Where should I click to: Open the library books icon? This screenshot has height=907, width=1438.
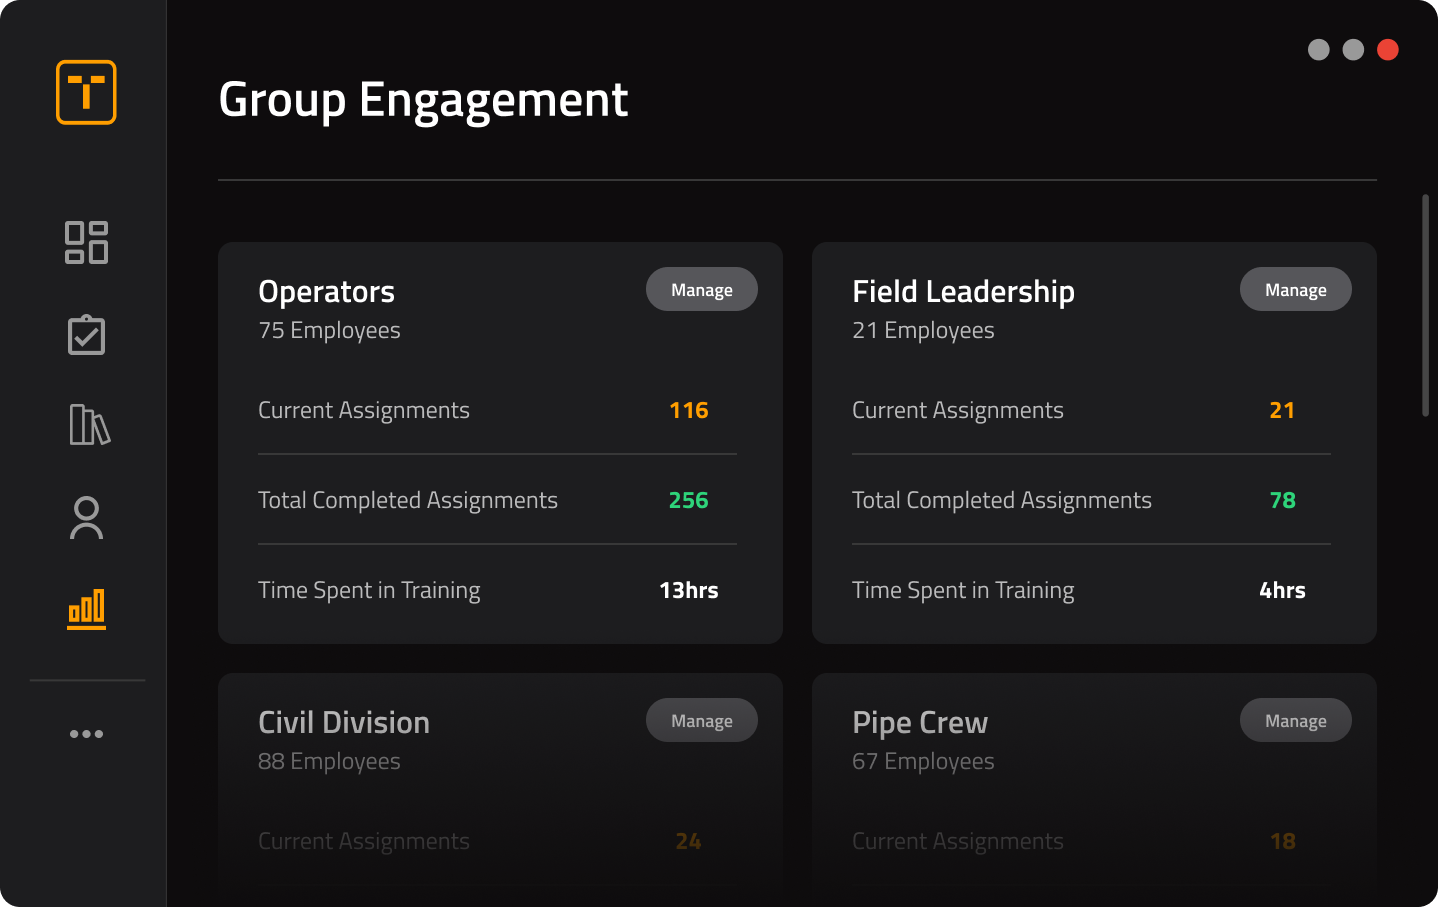click(89, 425)
